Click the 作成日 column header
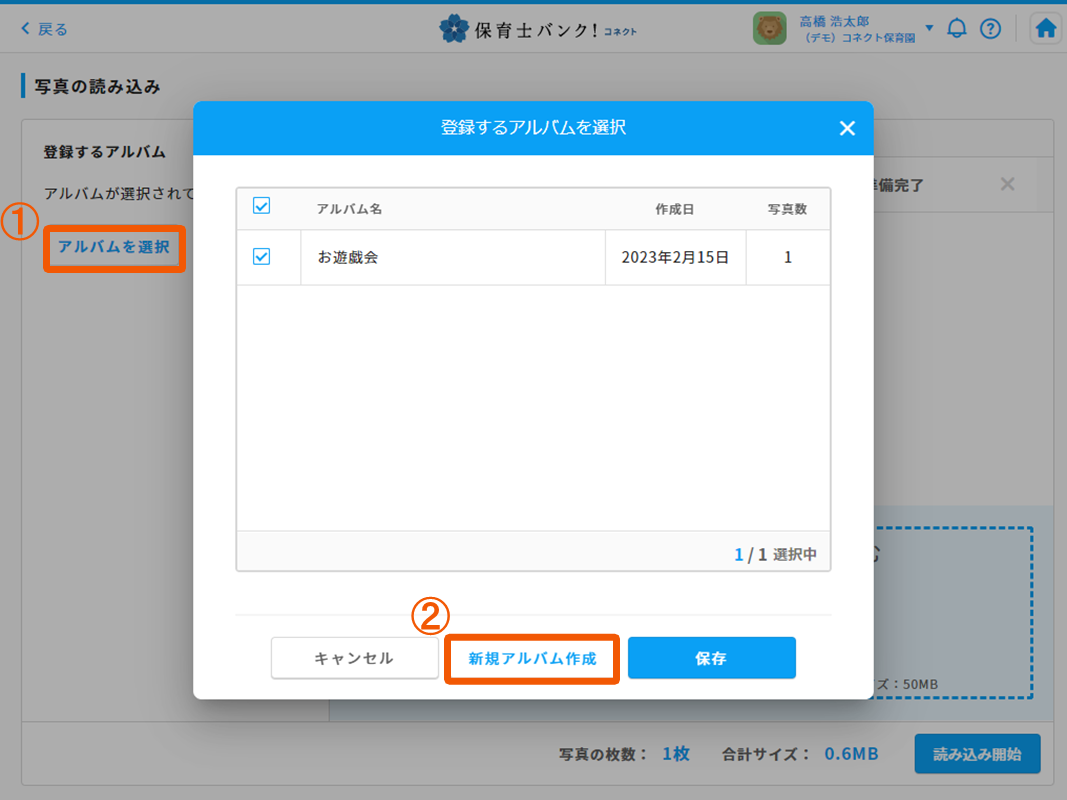 [x=674, y=209]
